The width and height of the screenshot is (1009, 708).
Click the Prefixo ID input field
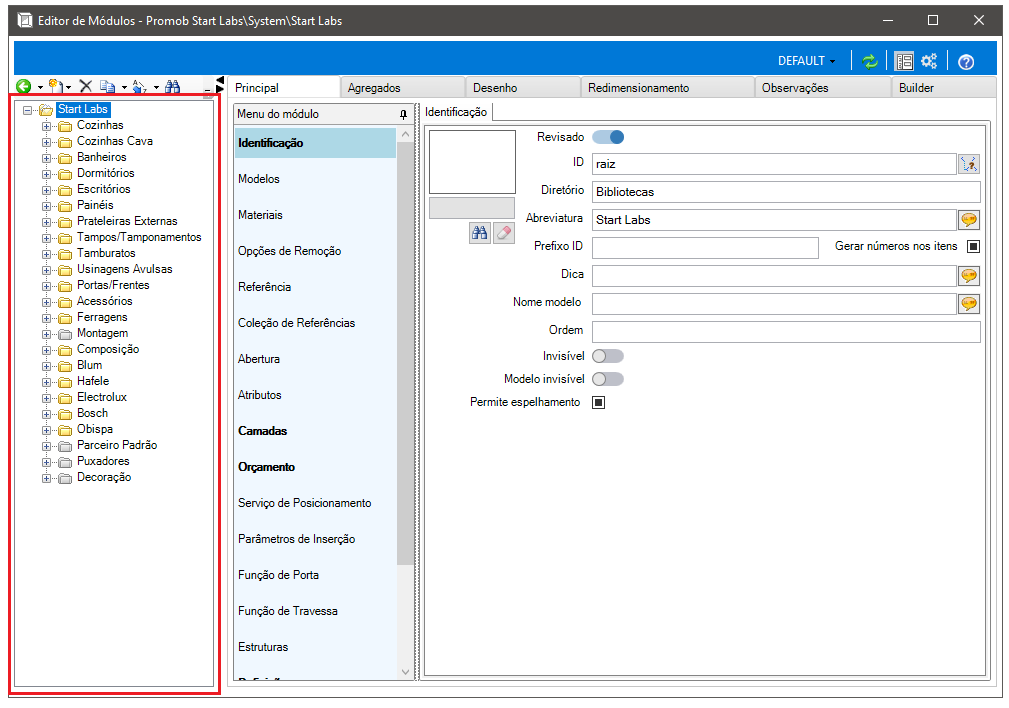705,247
